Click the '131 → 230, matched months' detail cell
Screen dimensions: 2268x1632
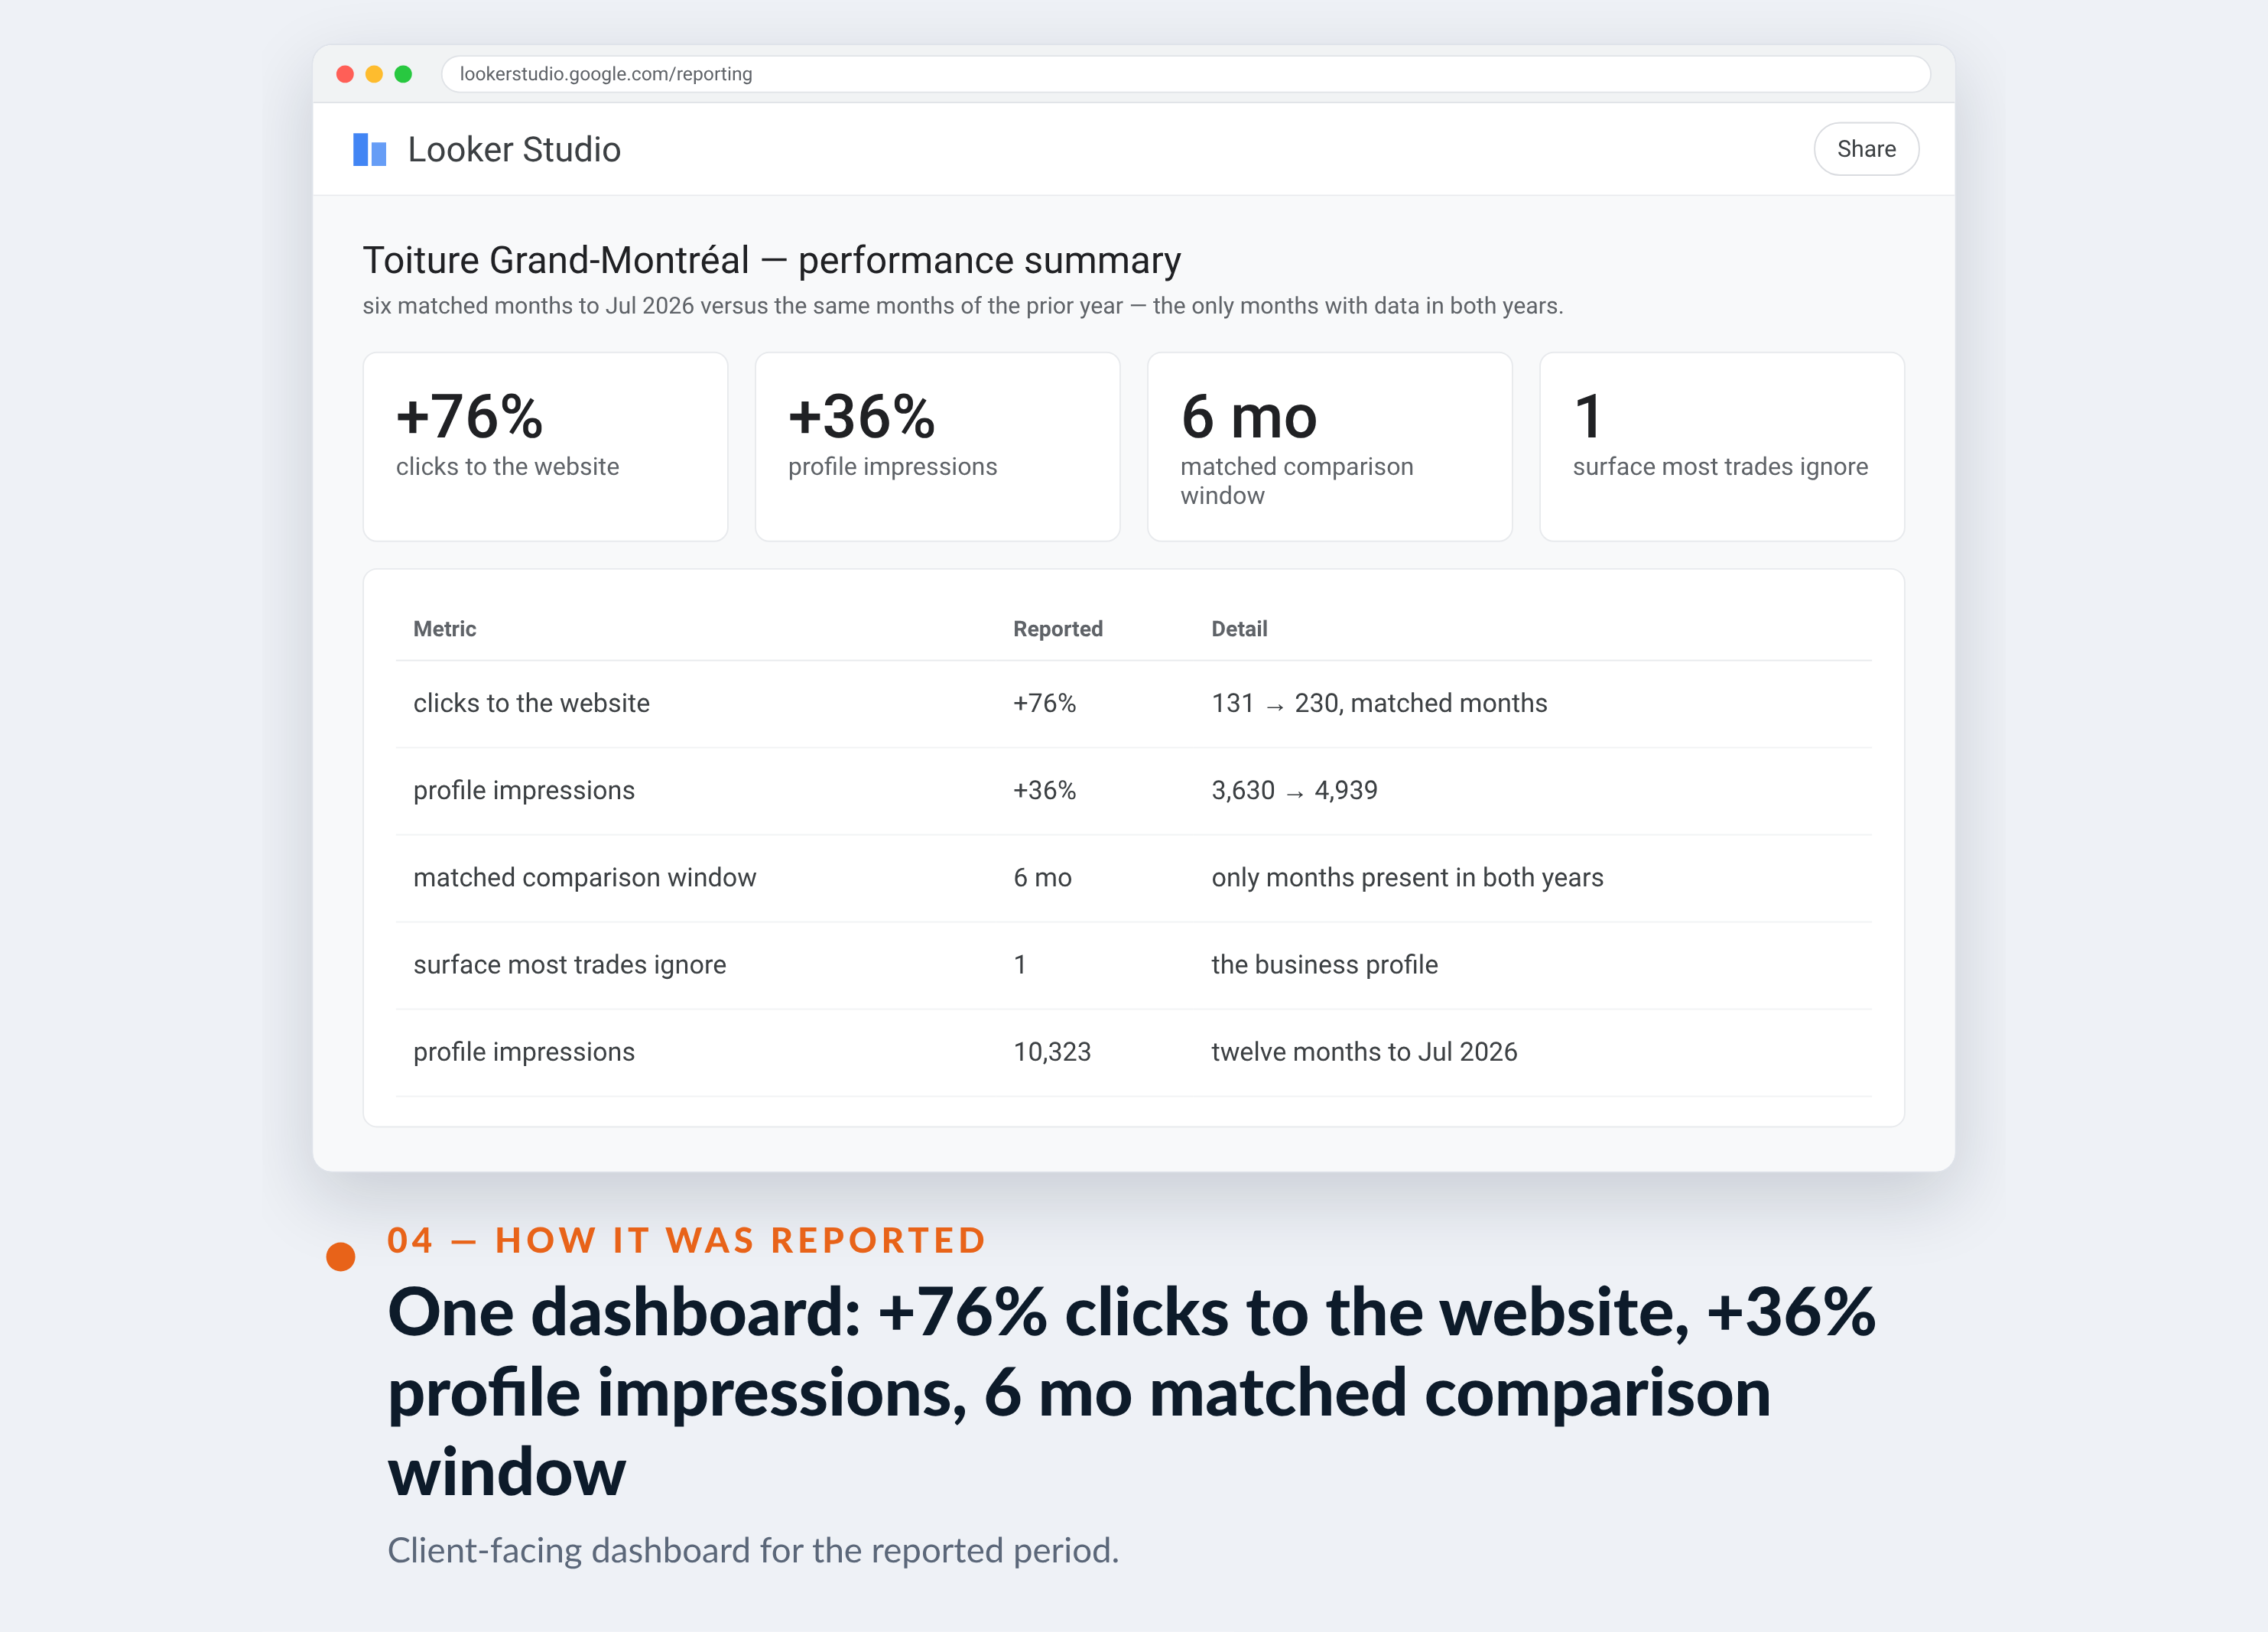pyautogui.click(x=1379, y=703)
